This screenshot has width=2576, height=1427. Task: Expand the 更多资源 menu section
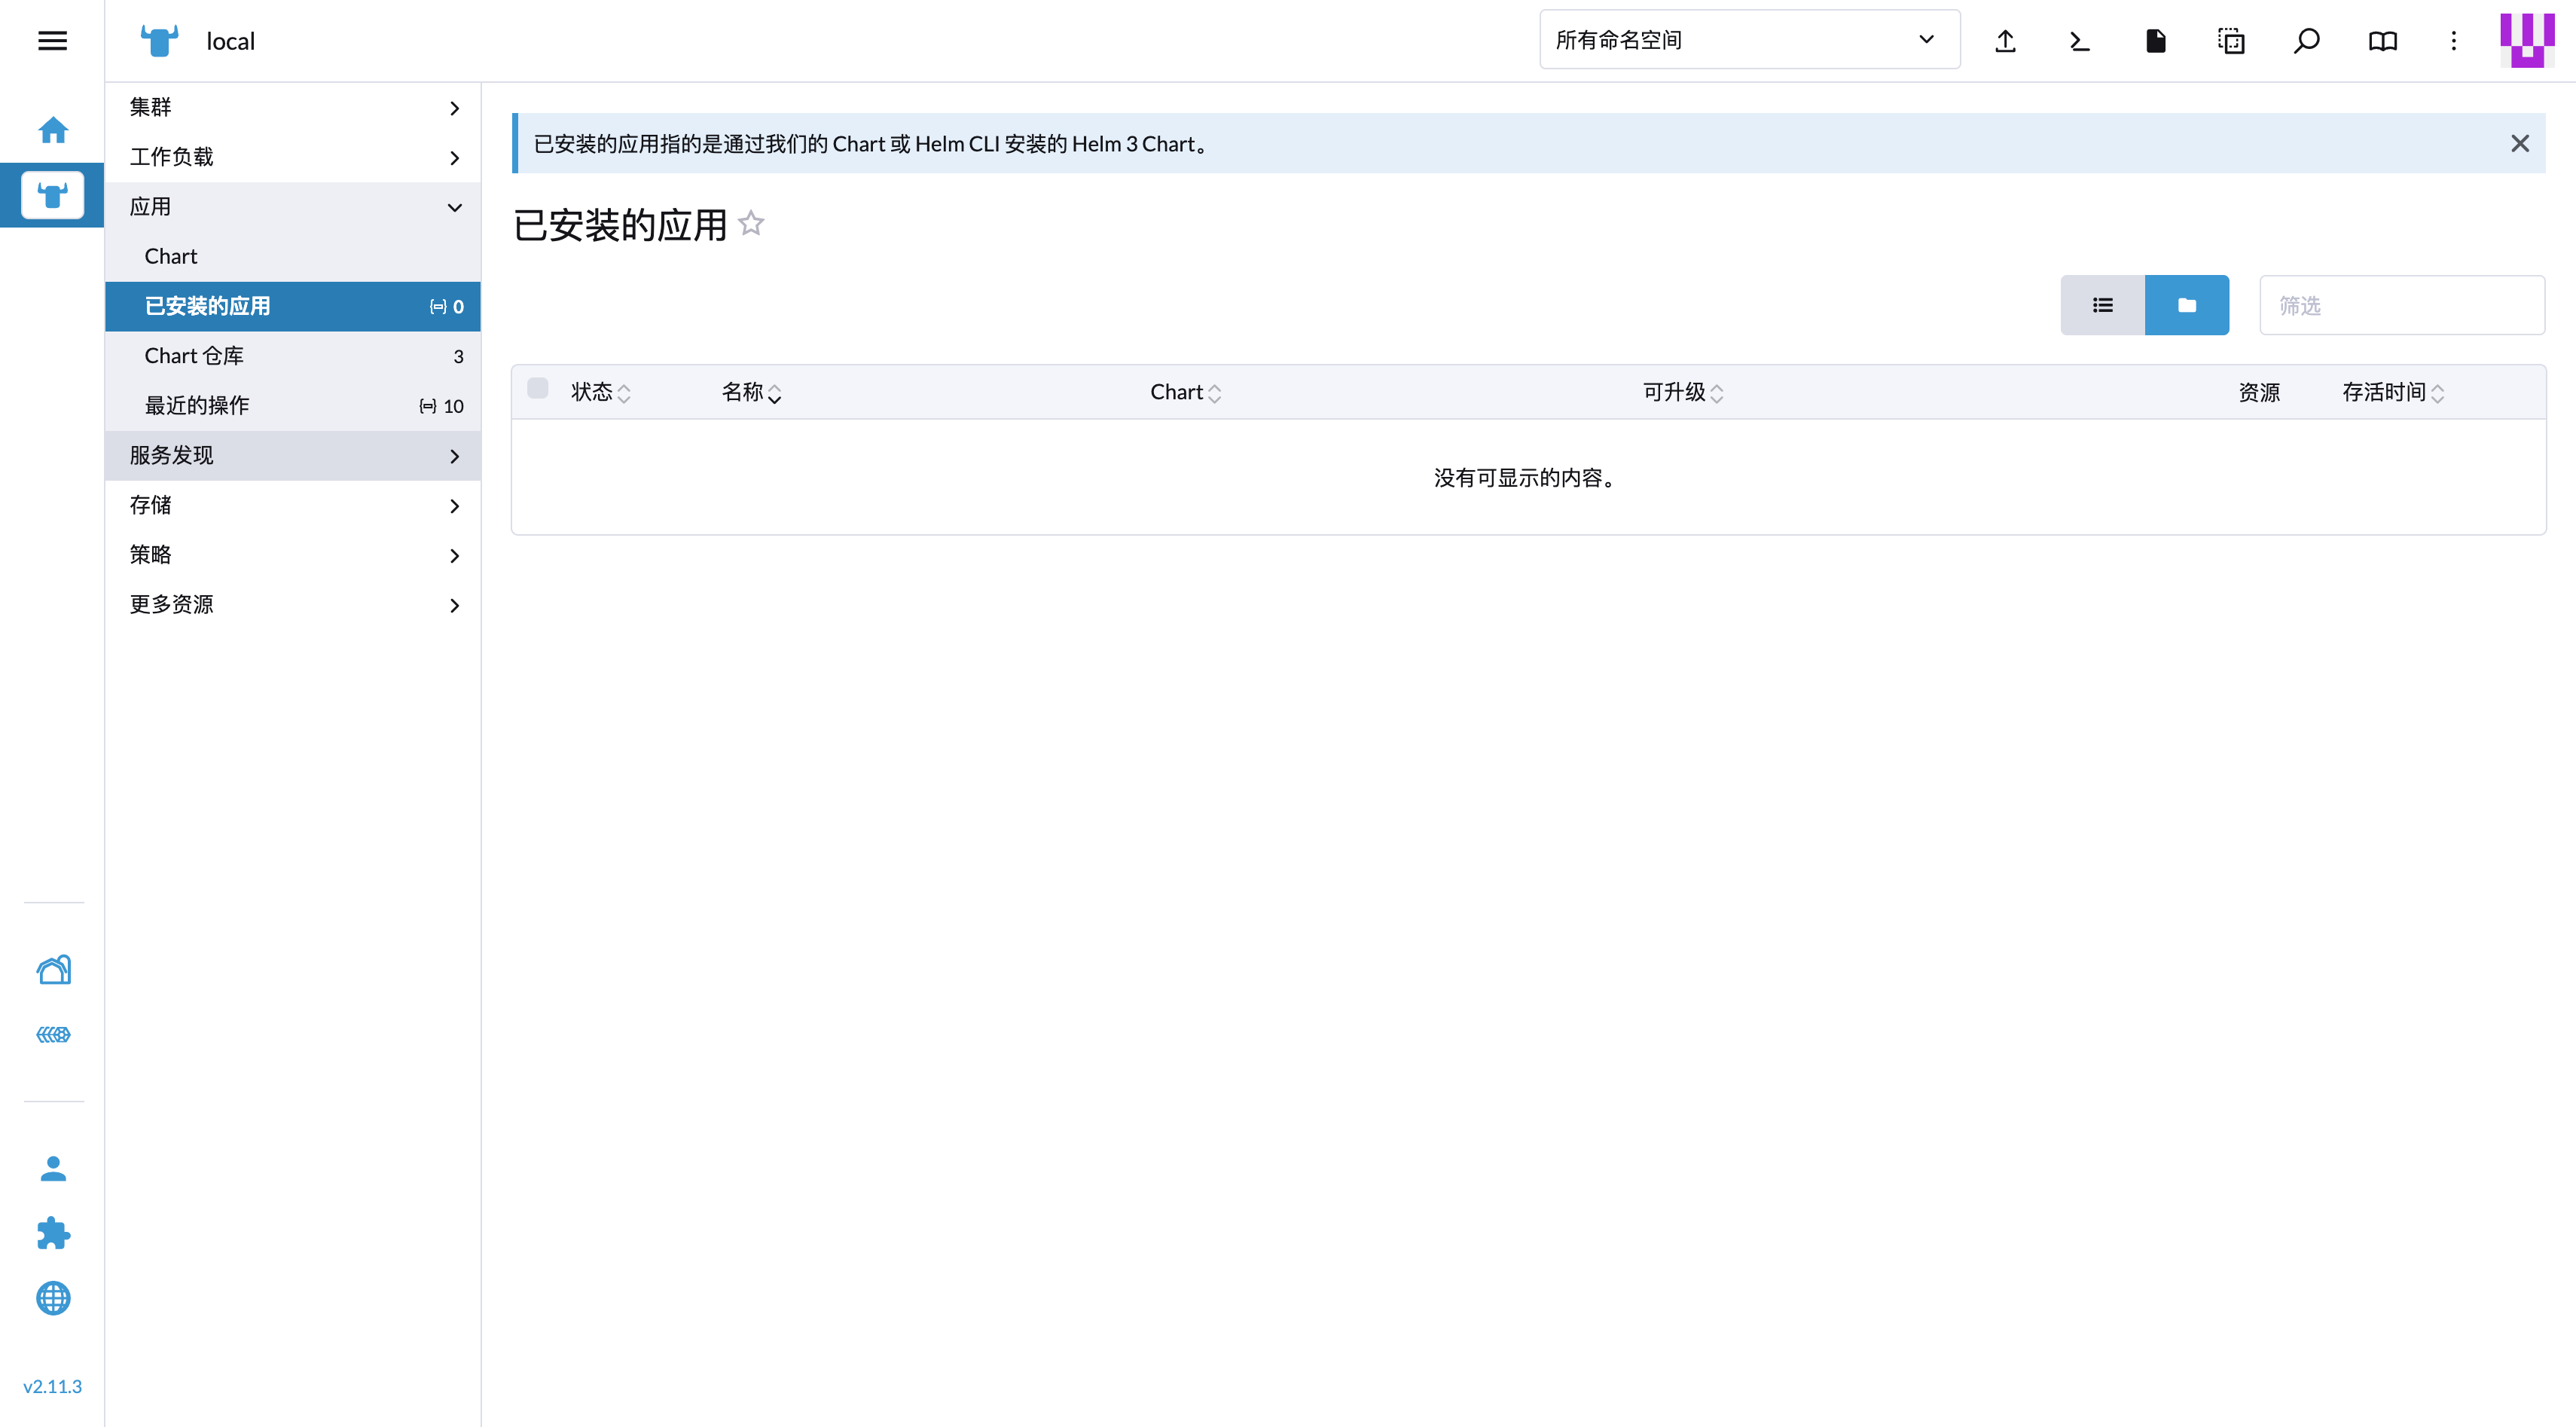coord(293,604)
